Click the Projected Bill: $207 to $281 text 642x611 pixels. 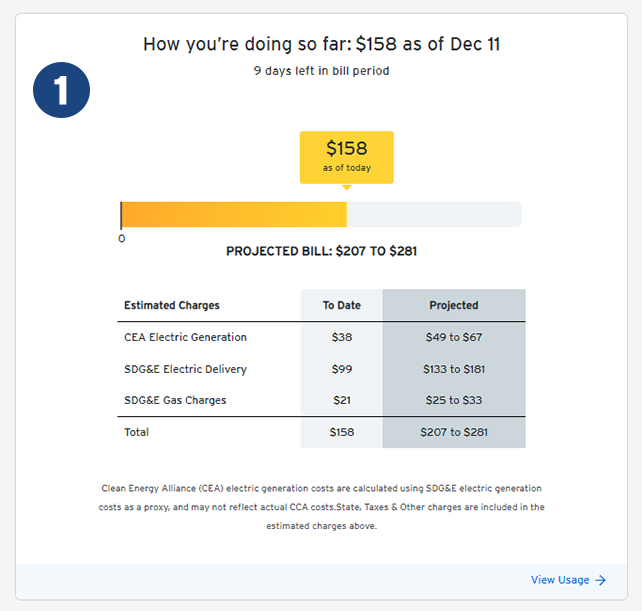321,251
